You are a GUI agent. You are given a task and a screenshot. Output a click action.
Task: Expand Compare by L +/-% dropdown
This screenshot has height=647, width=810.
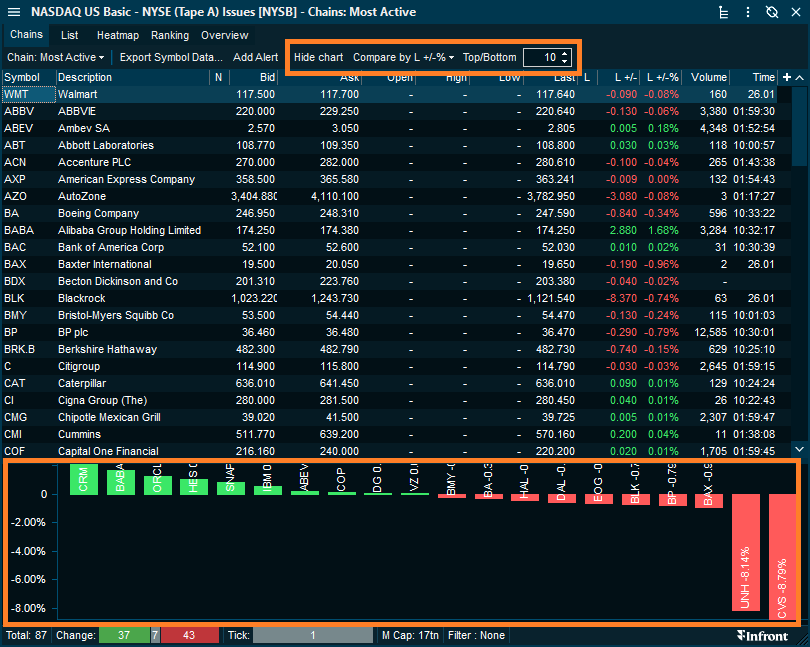[x=403, y=57]
